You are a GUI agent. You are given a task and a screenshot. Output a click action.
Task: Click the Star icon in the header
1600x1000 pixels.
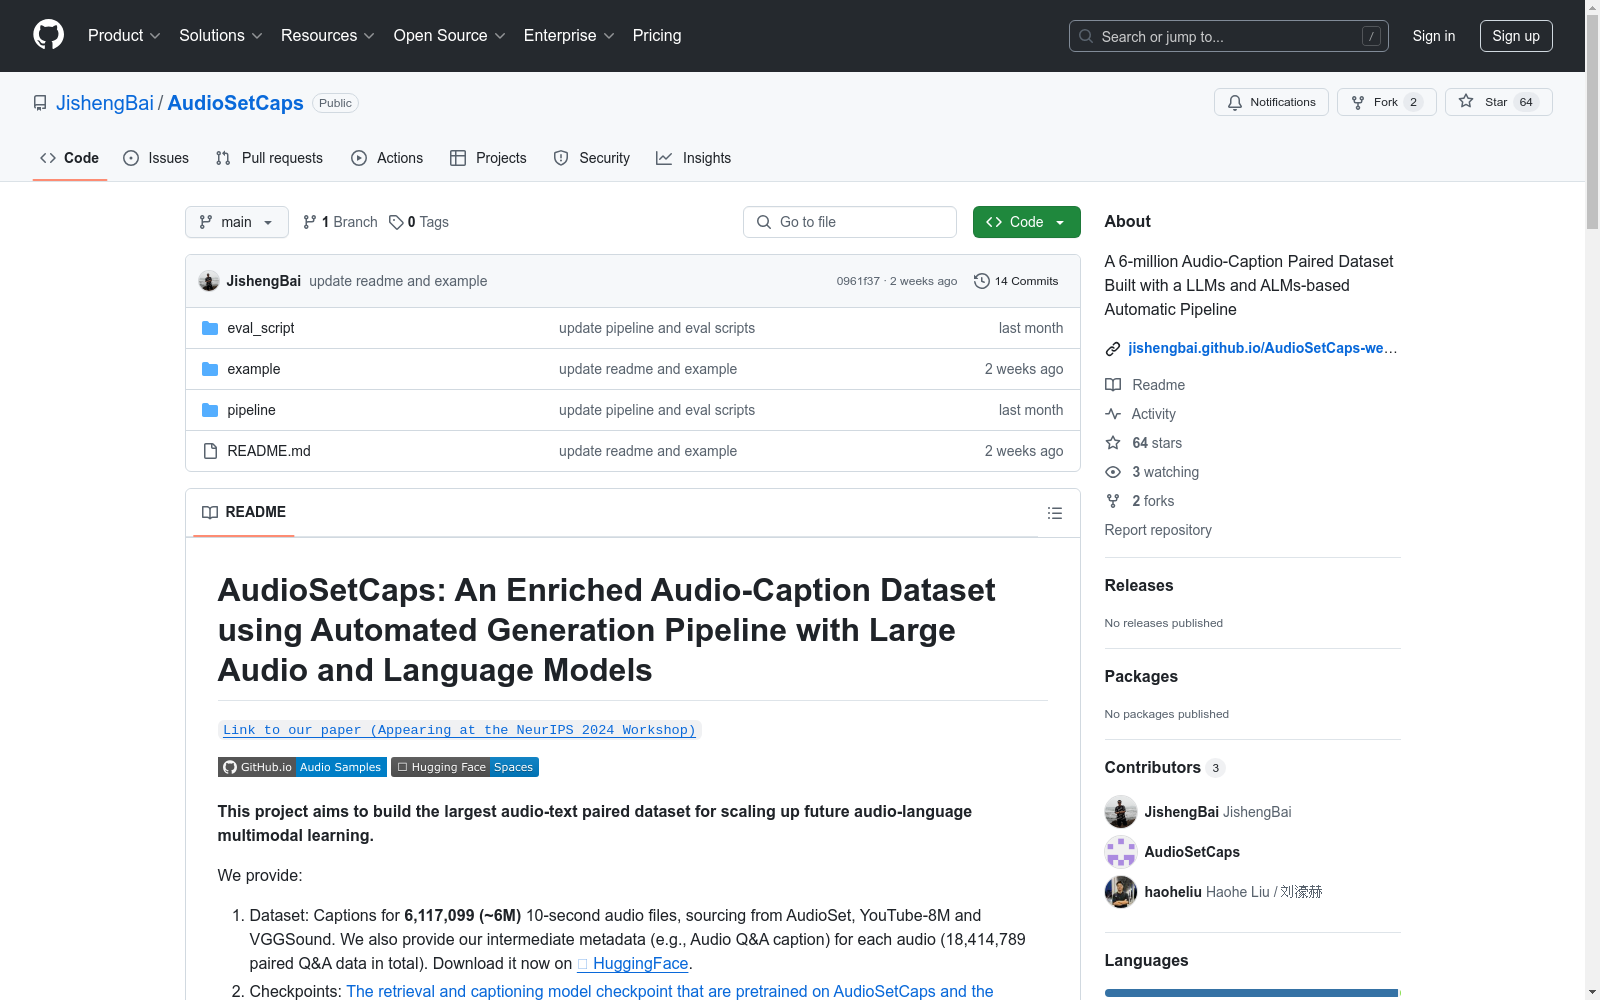[x=1466, y=101]
